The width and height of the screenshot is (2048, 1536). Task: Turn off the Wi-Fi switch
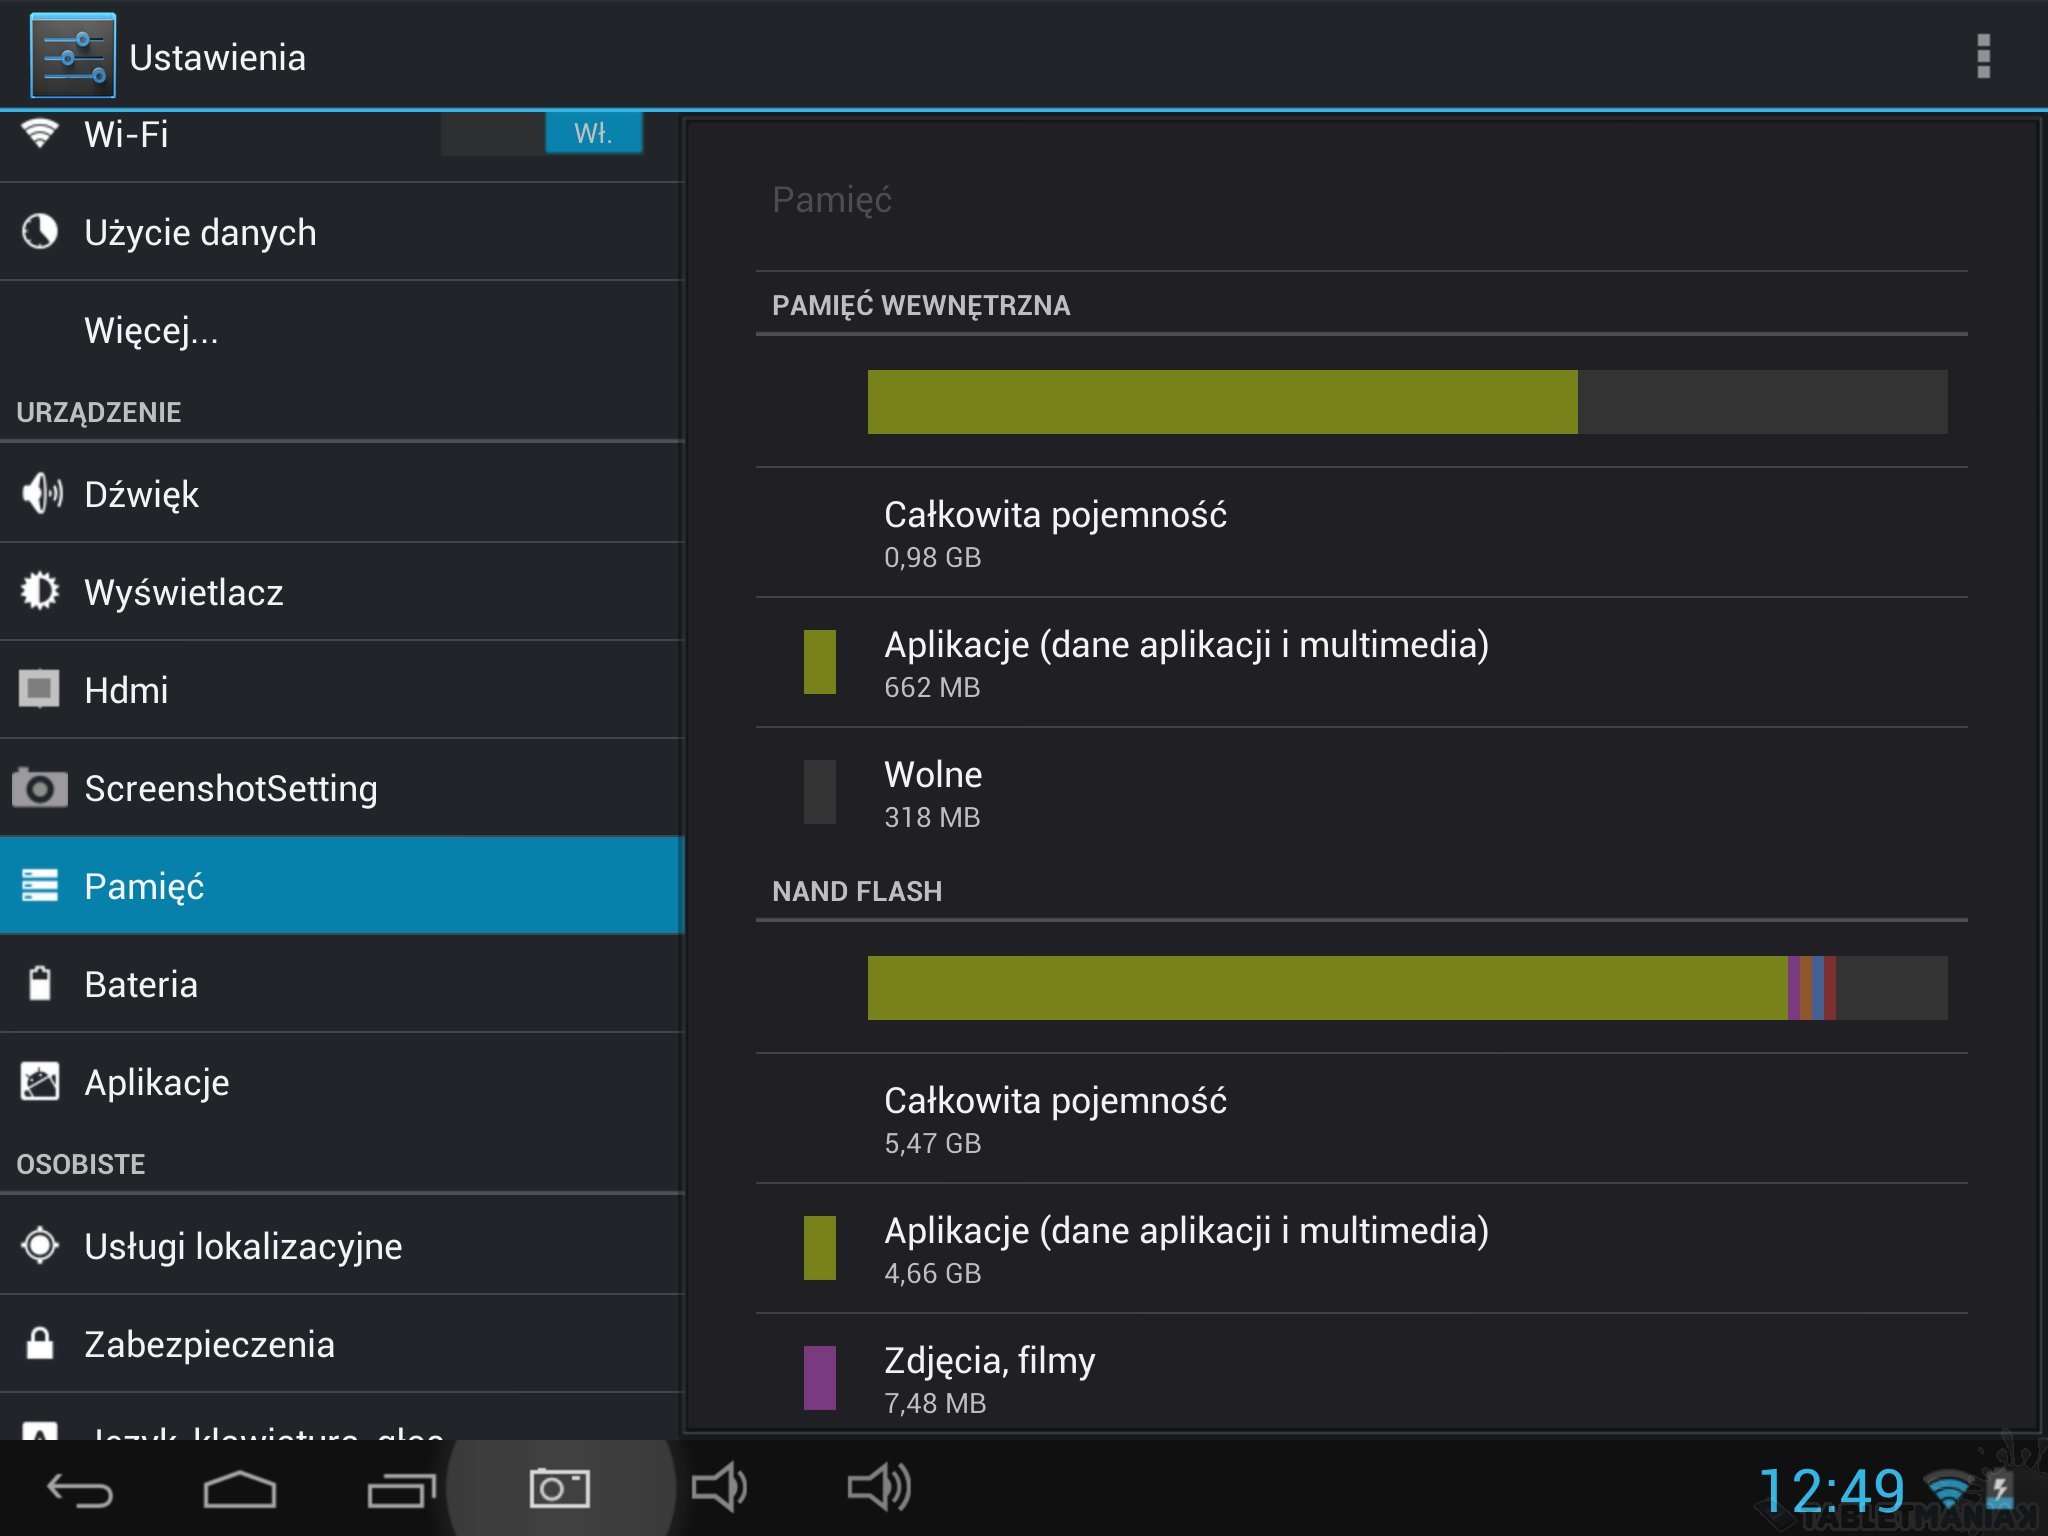pyautogui.click(x=541, y=134)
